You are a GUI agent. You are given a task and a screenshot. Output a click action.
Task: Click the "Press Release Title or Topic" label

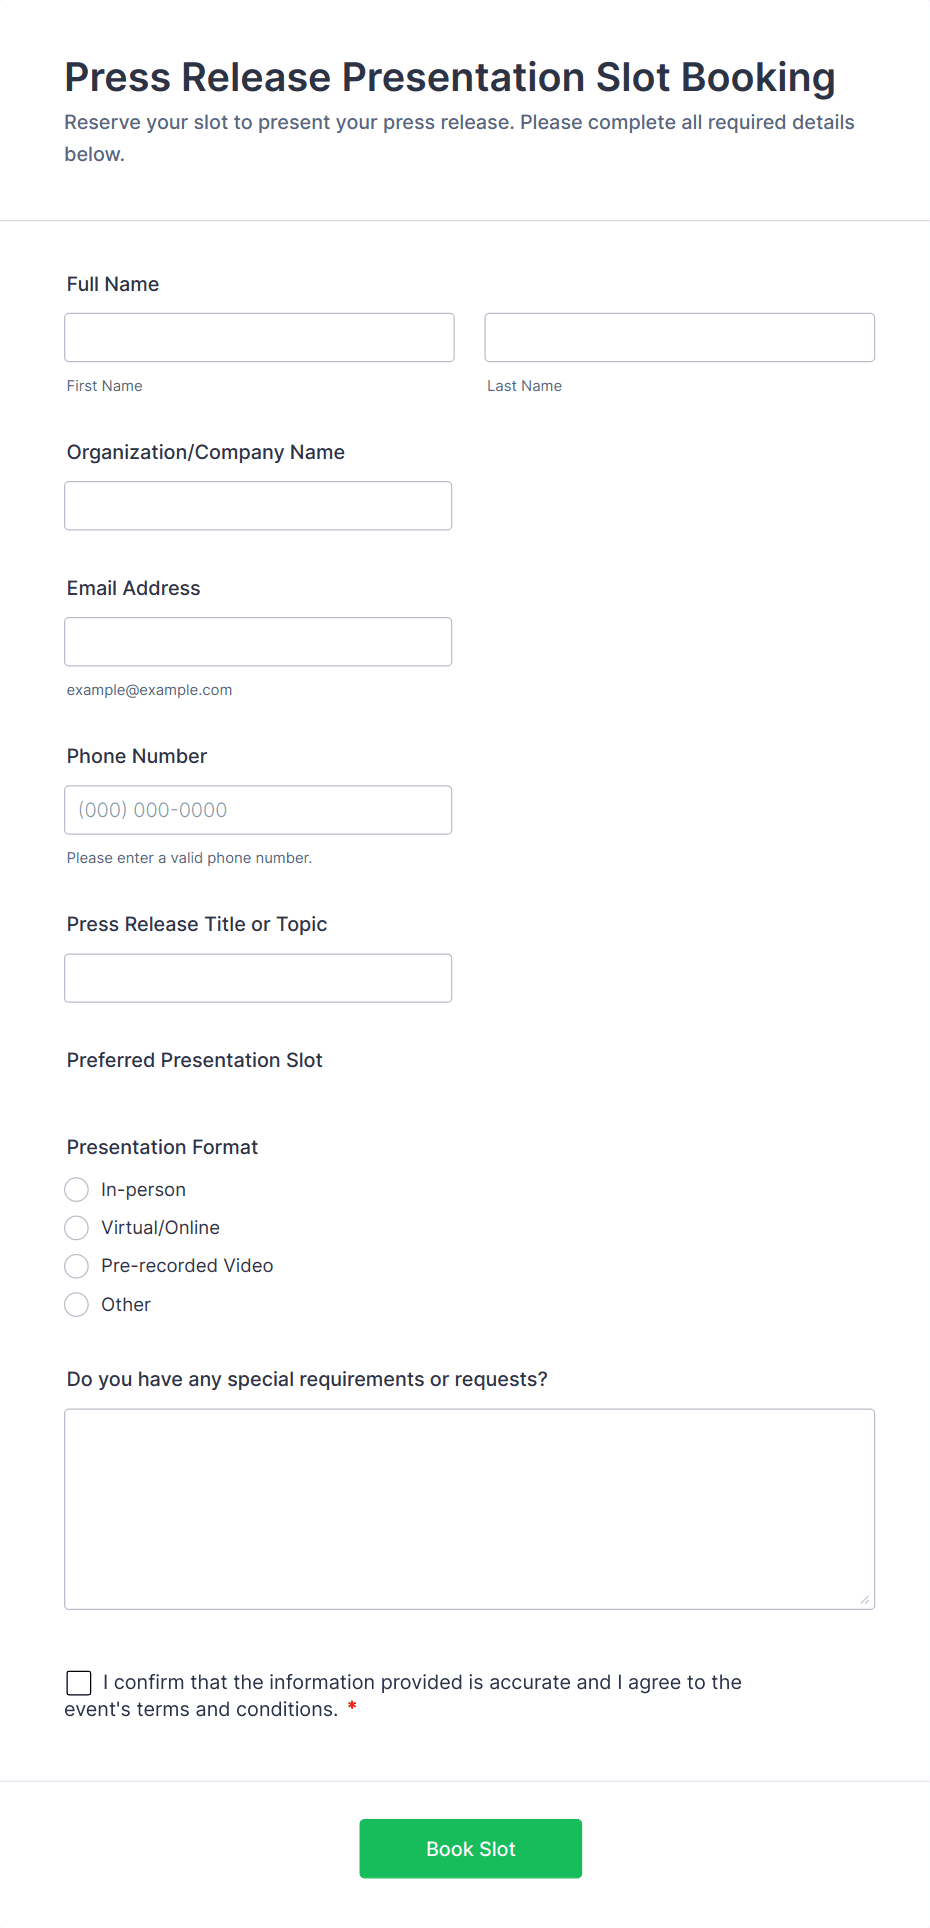pos(197,924)
